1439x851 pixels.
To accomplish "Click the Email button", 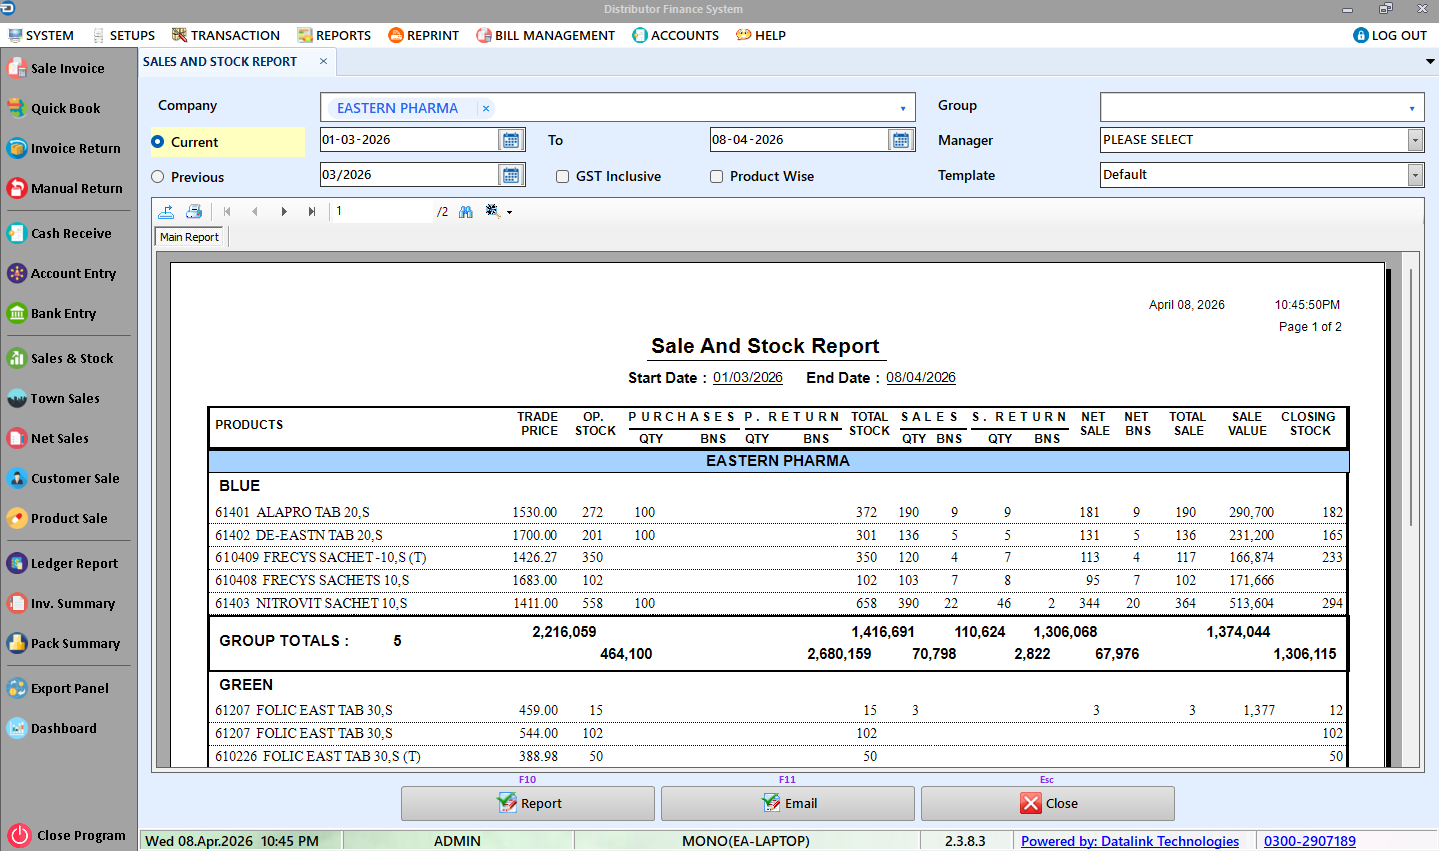I will point(788,803).
